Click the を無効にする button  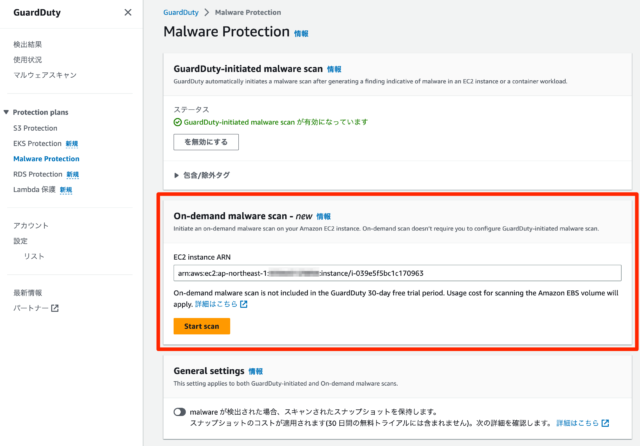click(206, 142)
